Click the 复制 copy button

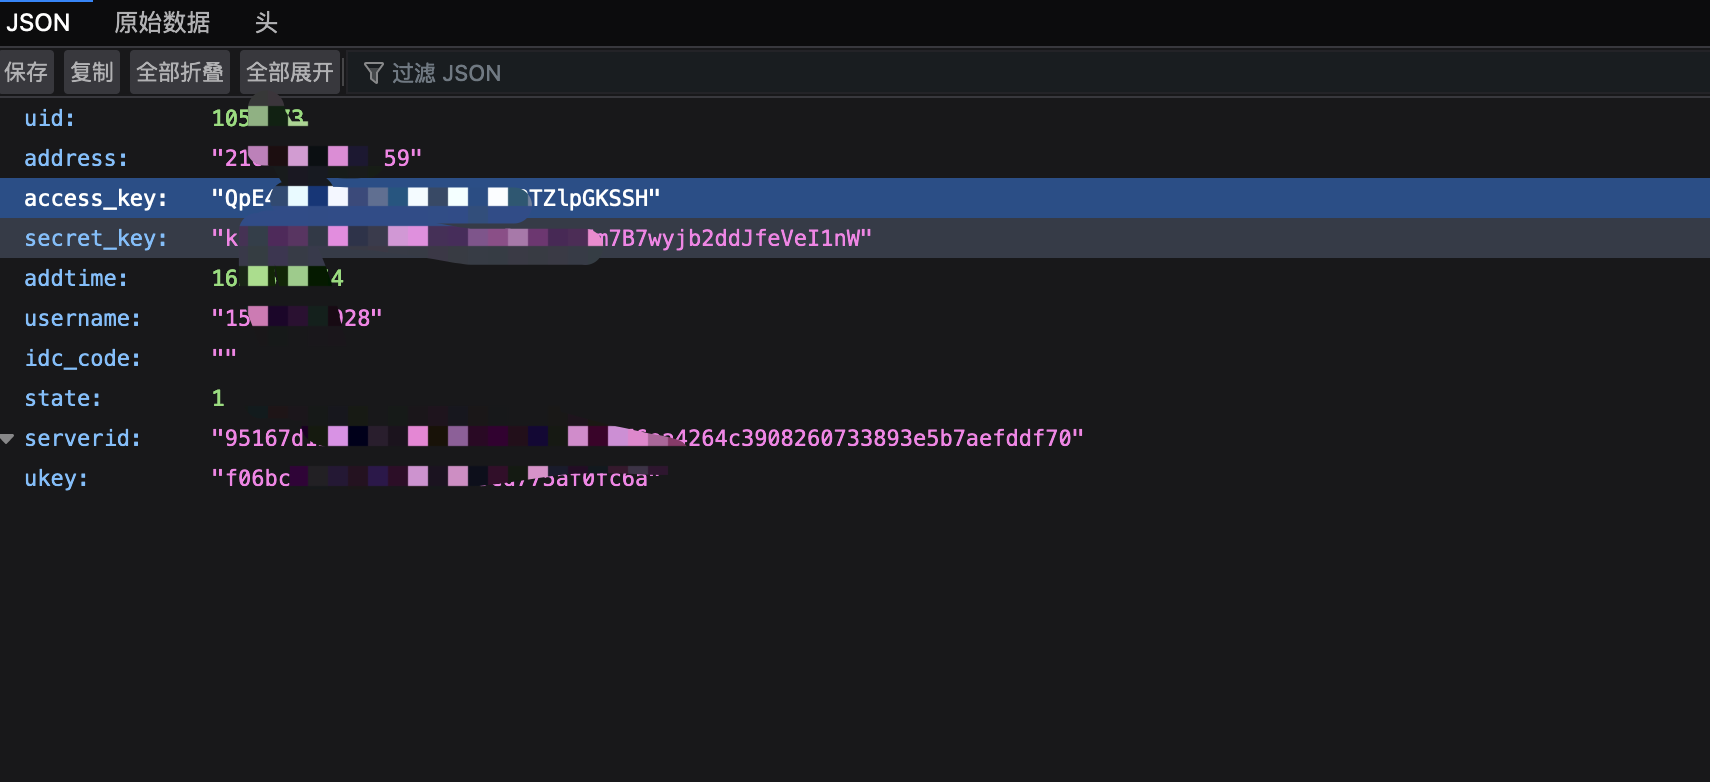pos(92,72)
